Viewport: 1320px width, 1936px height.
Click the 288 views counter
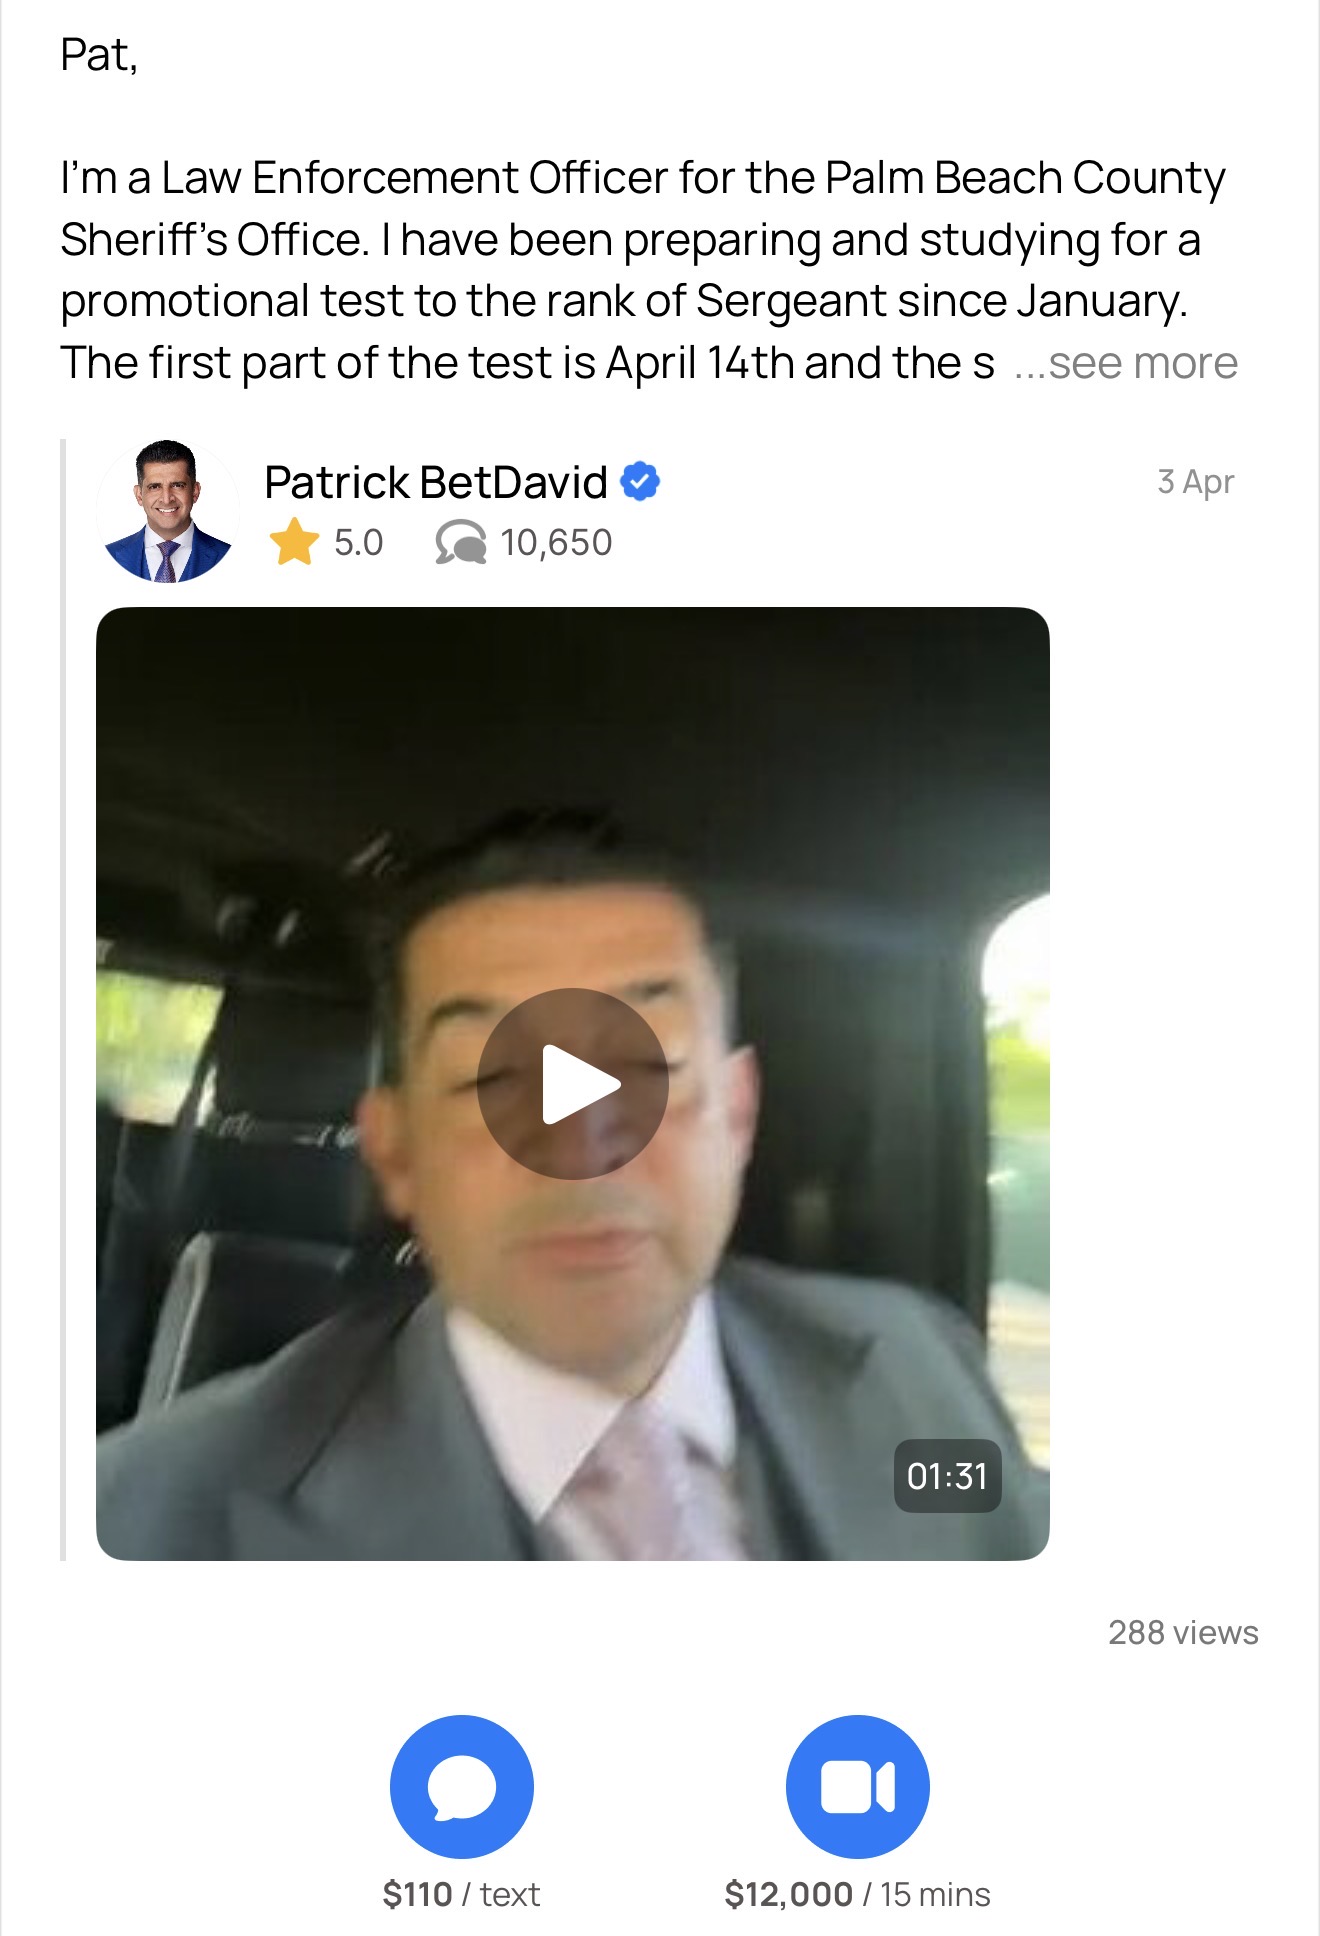[x=1183, y=1632]
